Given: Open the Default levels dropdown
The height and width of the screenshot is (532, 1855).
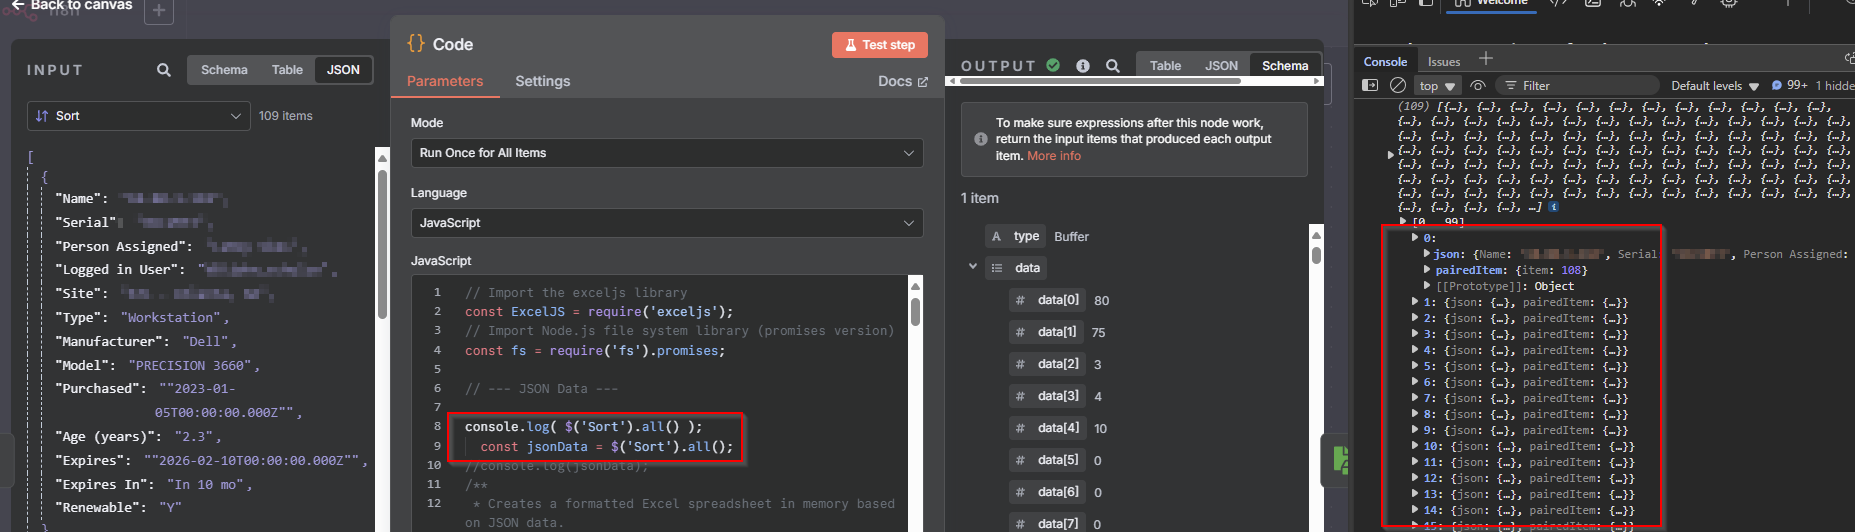Looking at the screenshot, I should [x=1714, y=86].
